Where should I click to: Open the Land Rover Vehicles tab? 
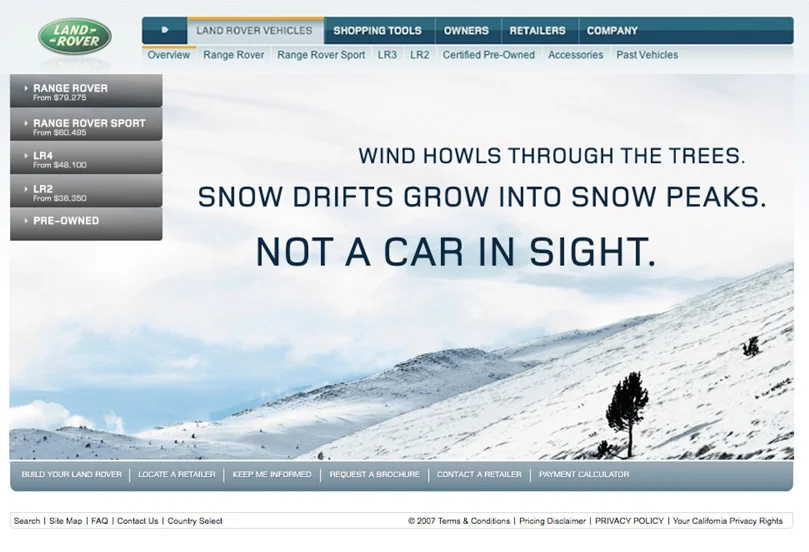(255, 30)
